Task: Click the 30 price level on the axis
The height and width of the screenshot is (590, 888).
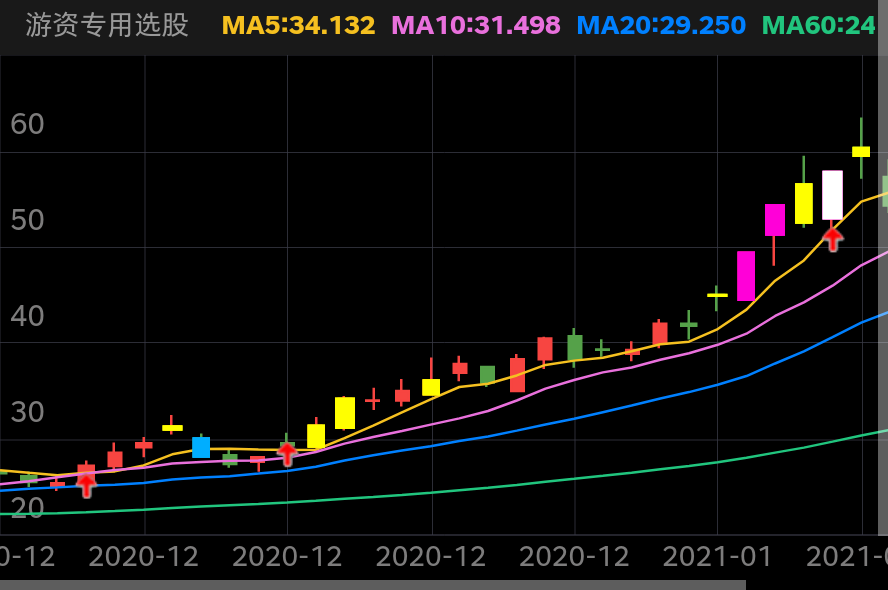Action: click(x=29, y=413)
